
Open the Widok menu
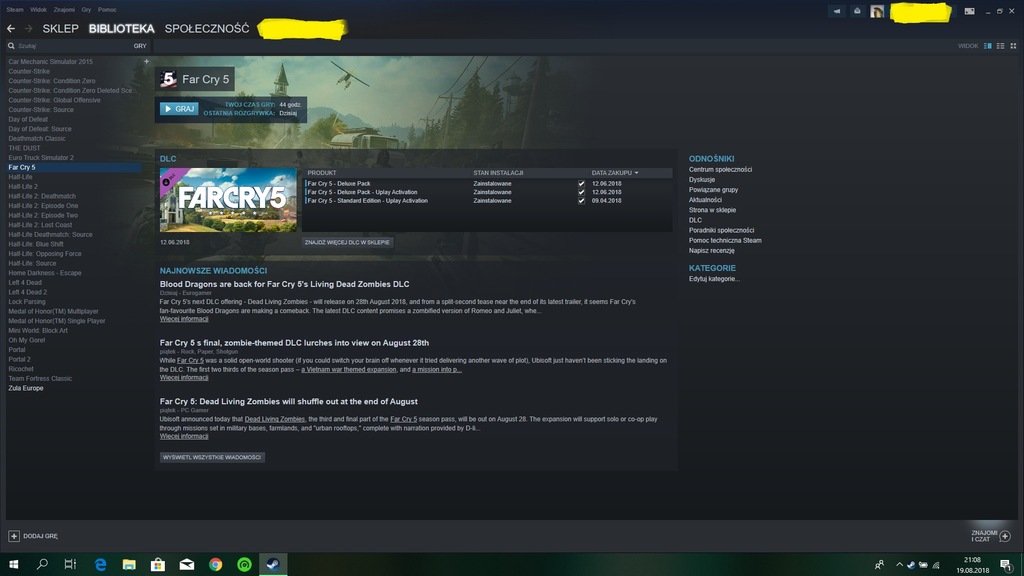click(39, 10)
